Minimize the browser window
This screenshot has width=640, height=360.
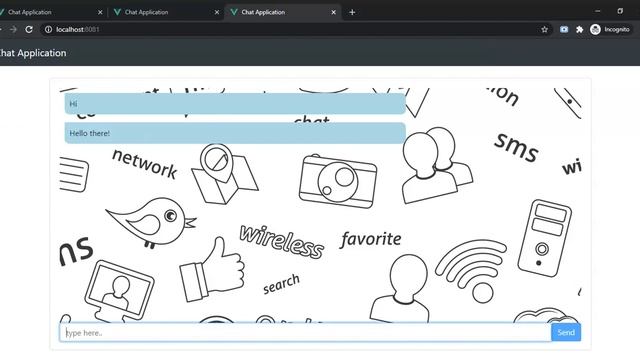pos(598,11)
